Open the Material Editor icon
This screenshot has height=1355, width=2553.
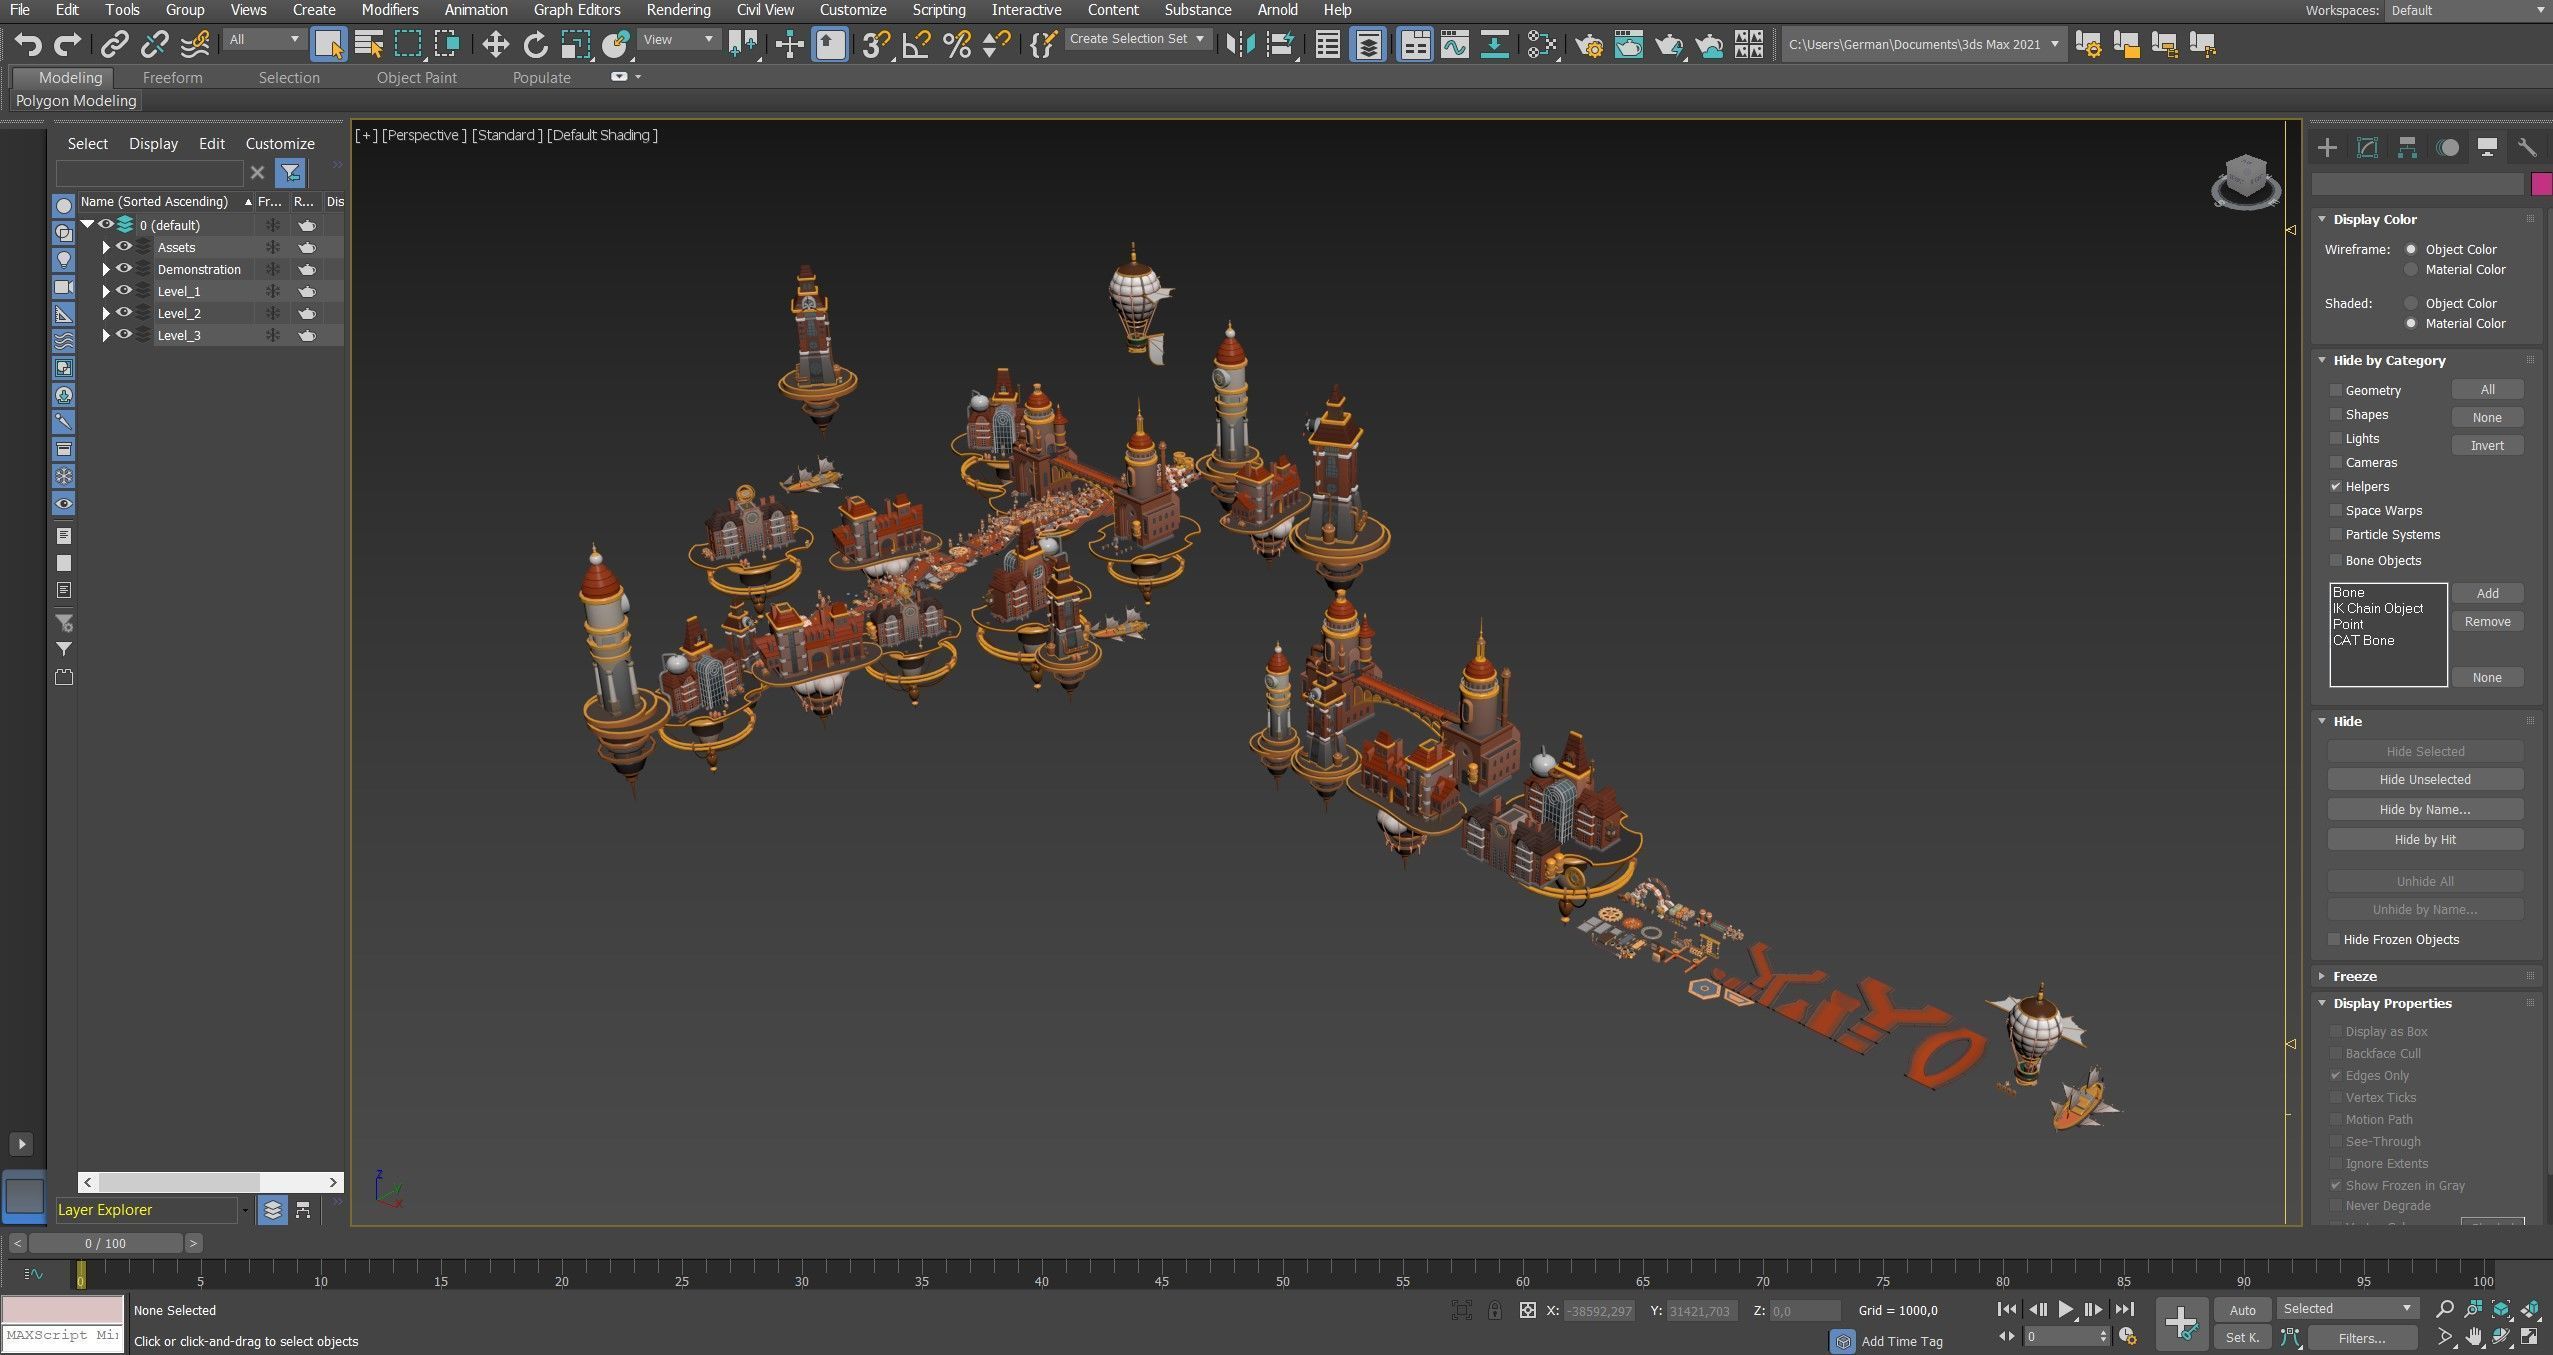pos(1542,44)
